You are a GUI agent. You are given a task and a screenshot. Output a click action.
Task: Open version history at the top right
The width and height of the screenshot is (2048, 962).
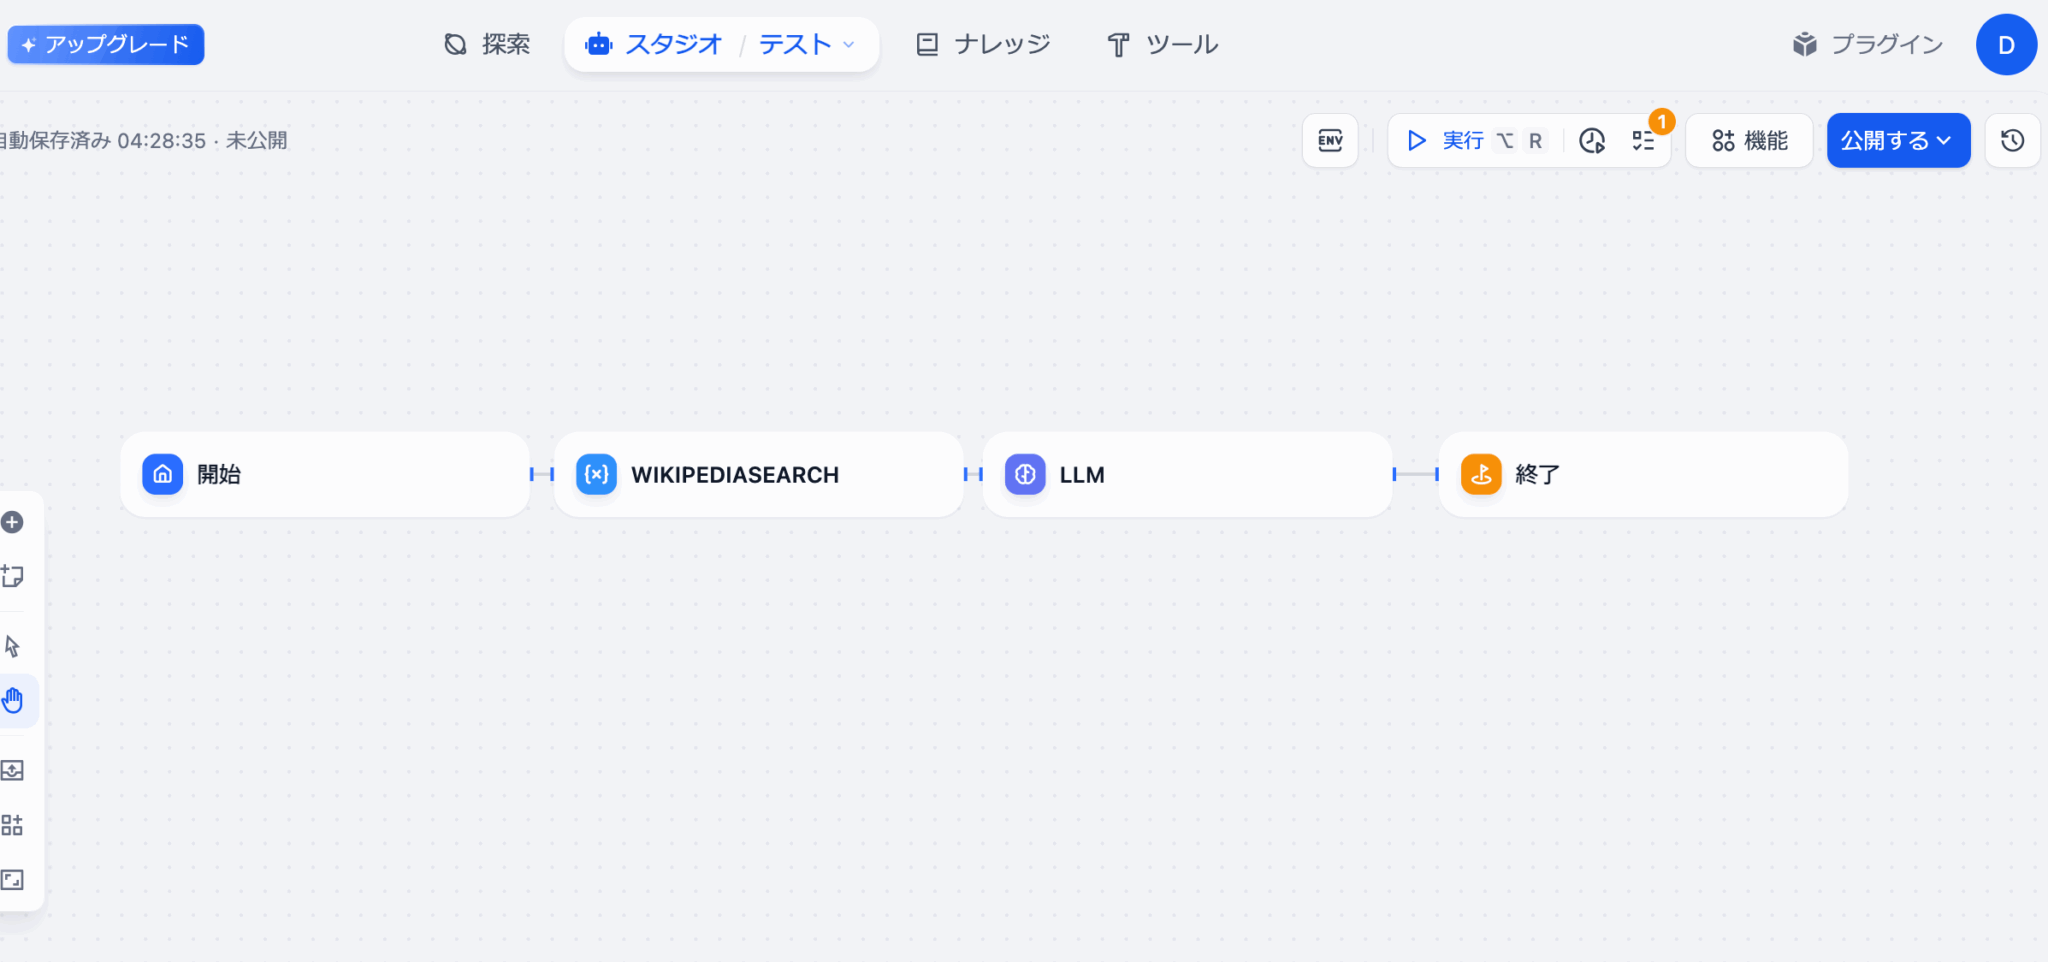pos(2012,141)
